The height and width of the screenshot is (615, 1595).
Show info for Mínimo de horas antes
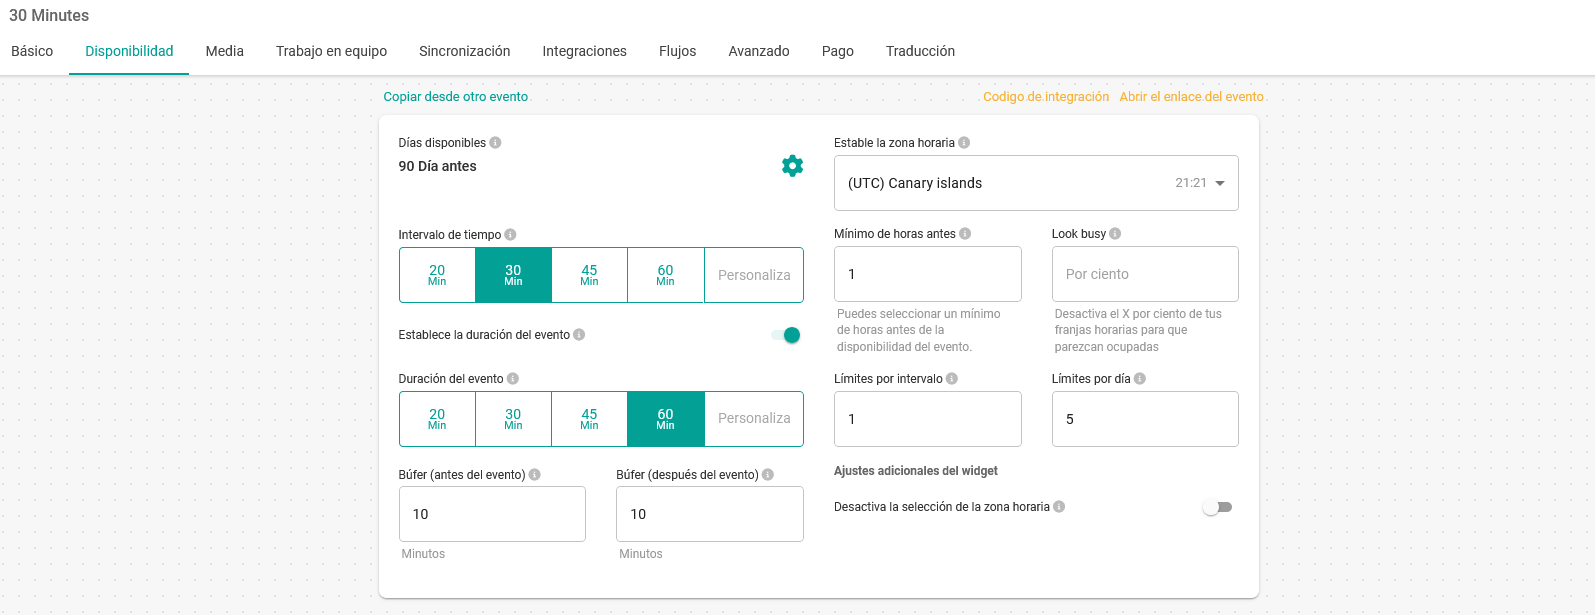[x=965, y=234]
